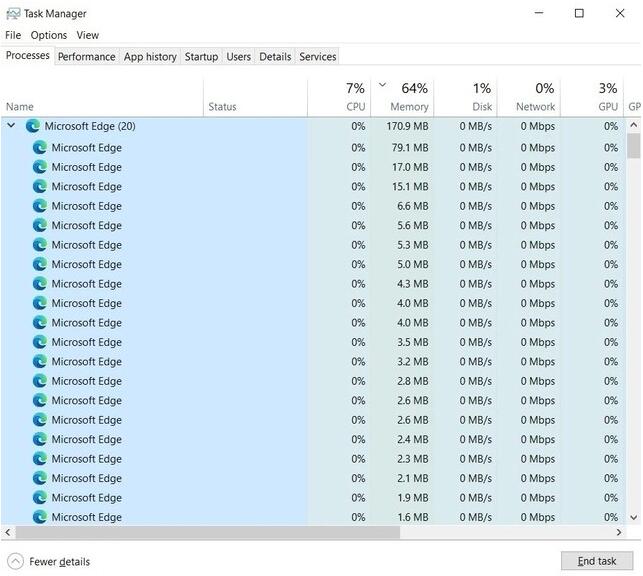Sort processes by the 1% Disk header

pyautogui.click(x=465, y=98)
